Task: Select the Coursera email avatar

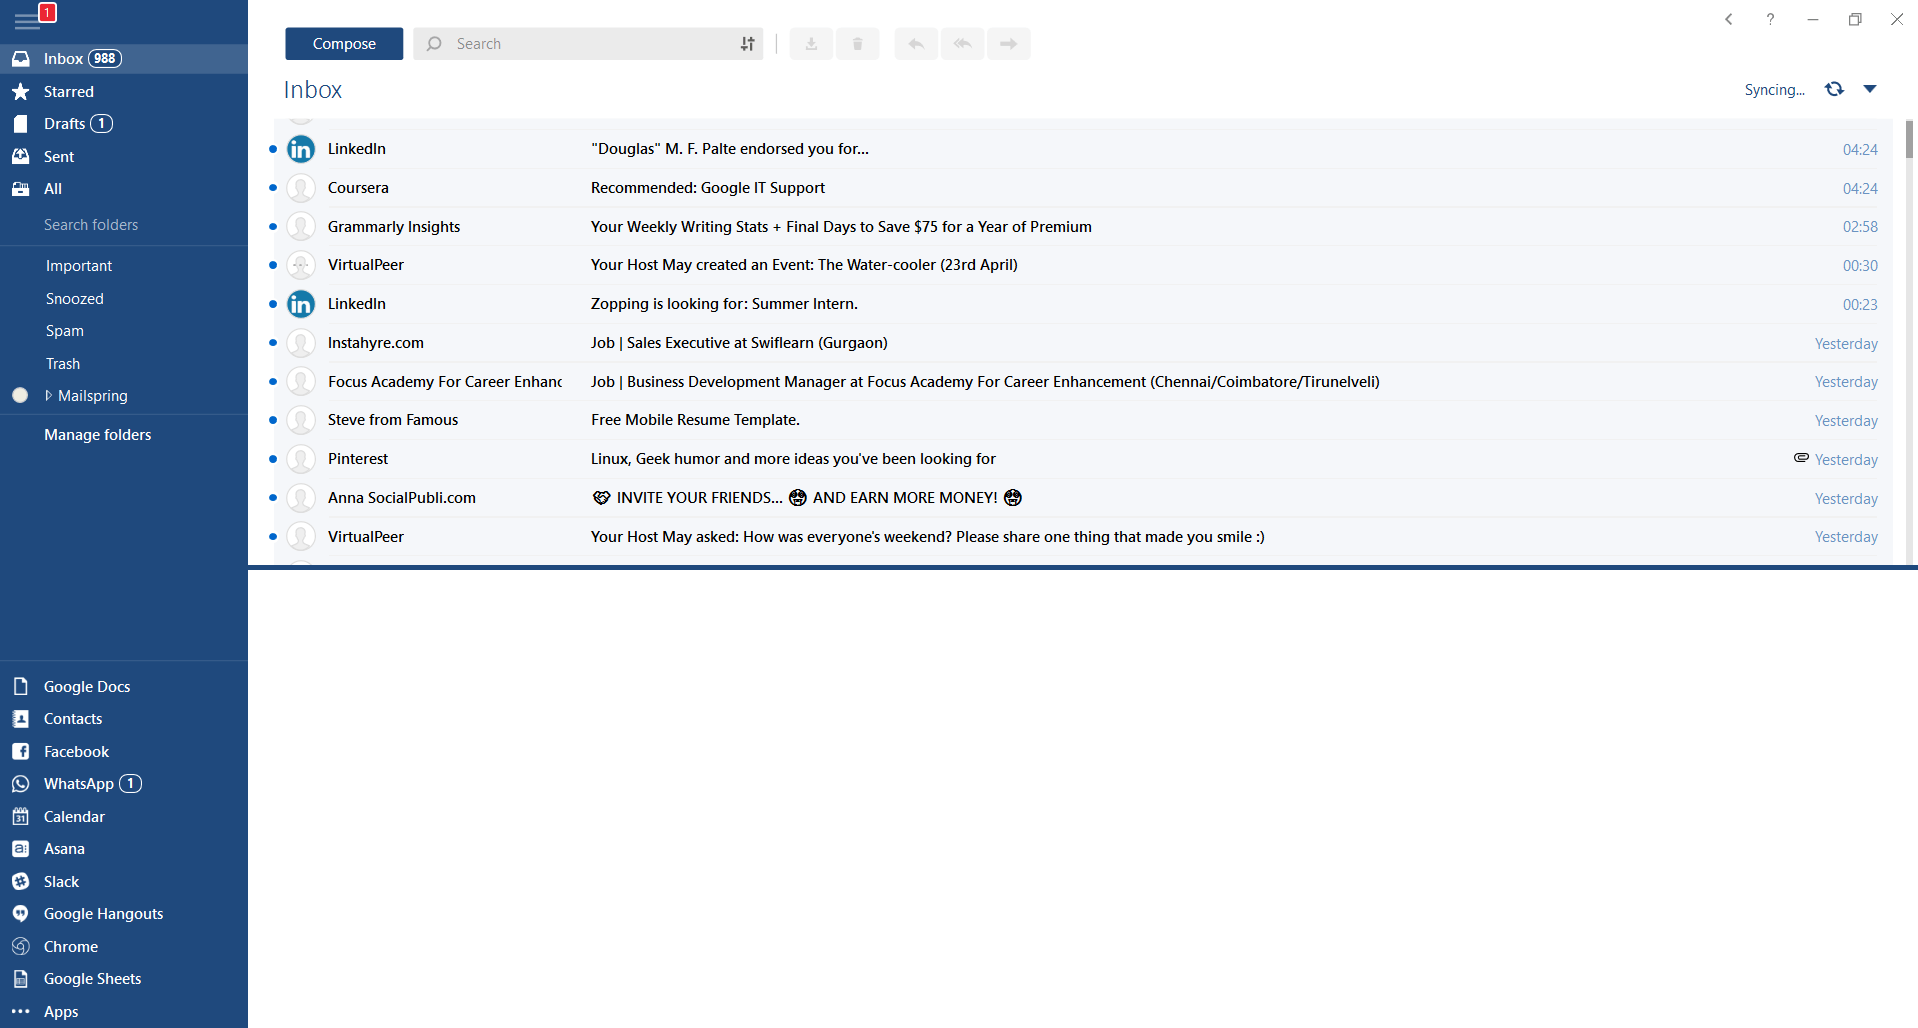Action: click(301, 188)
